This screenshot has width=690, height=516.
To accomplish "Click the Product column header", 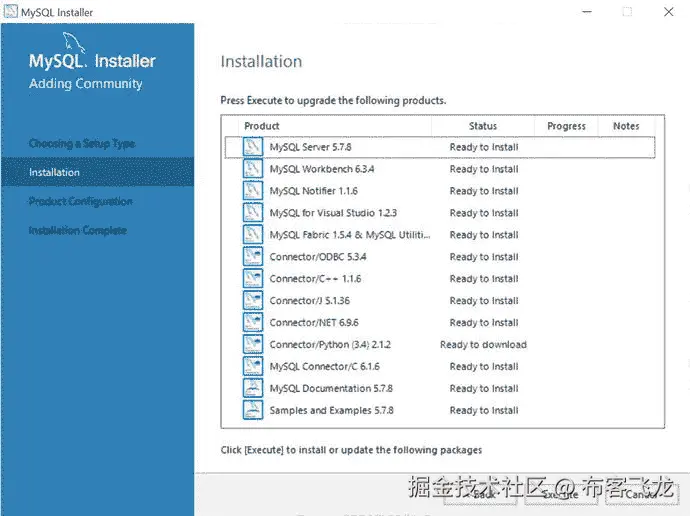I will 262,126.
